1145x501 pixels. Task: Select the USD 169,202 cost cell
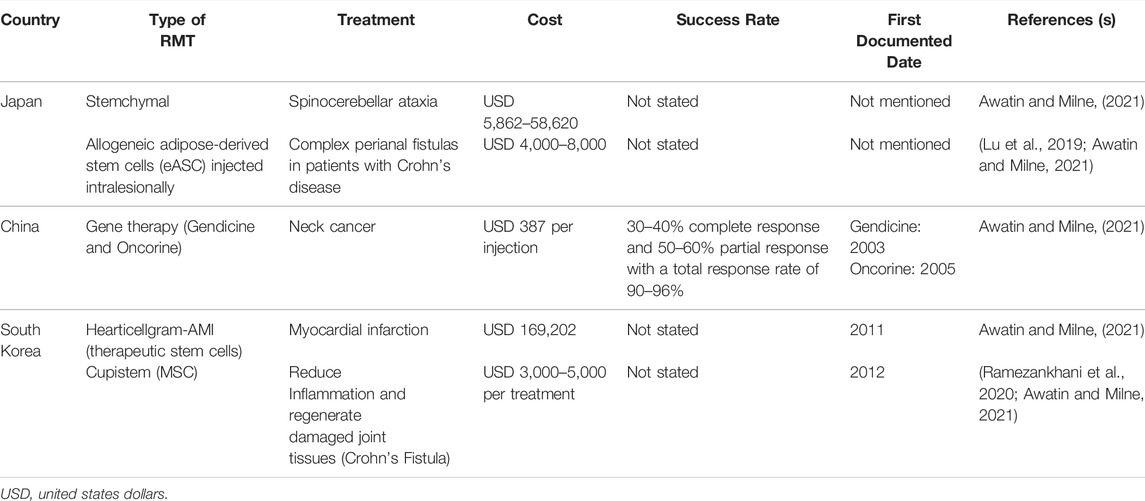(529, 331)
